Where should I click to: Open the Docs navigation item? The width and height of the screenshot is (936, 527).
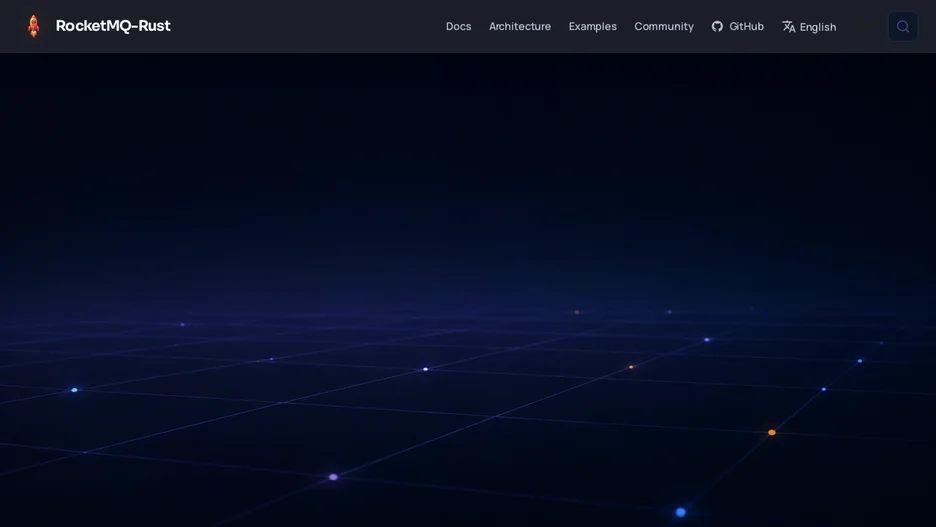458,26
